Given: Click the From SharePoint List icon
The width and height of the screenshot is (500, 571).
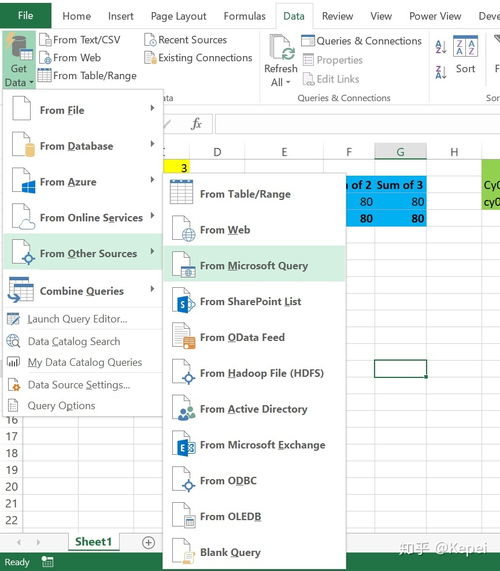Looking at the screenshot, I should pos(183,301).
